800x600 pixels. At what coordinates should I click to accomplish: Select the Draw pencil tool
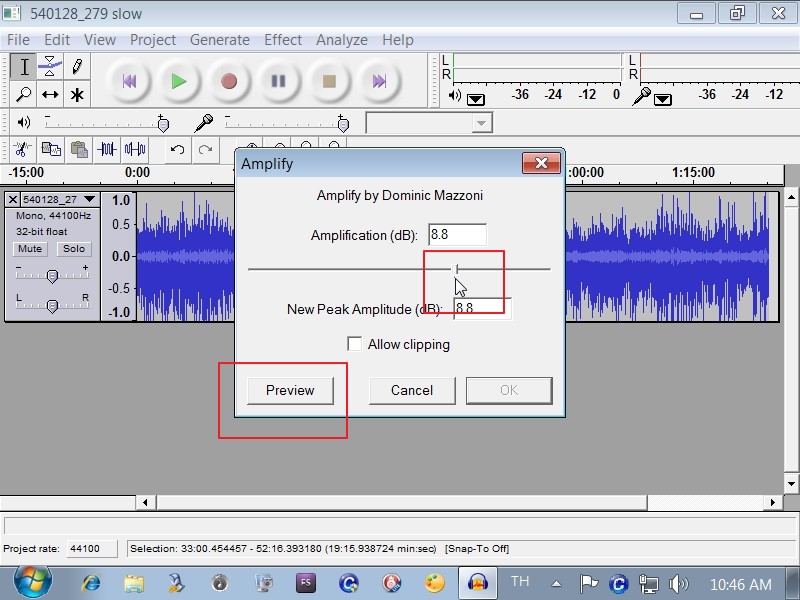77,67
